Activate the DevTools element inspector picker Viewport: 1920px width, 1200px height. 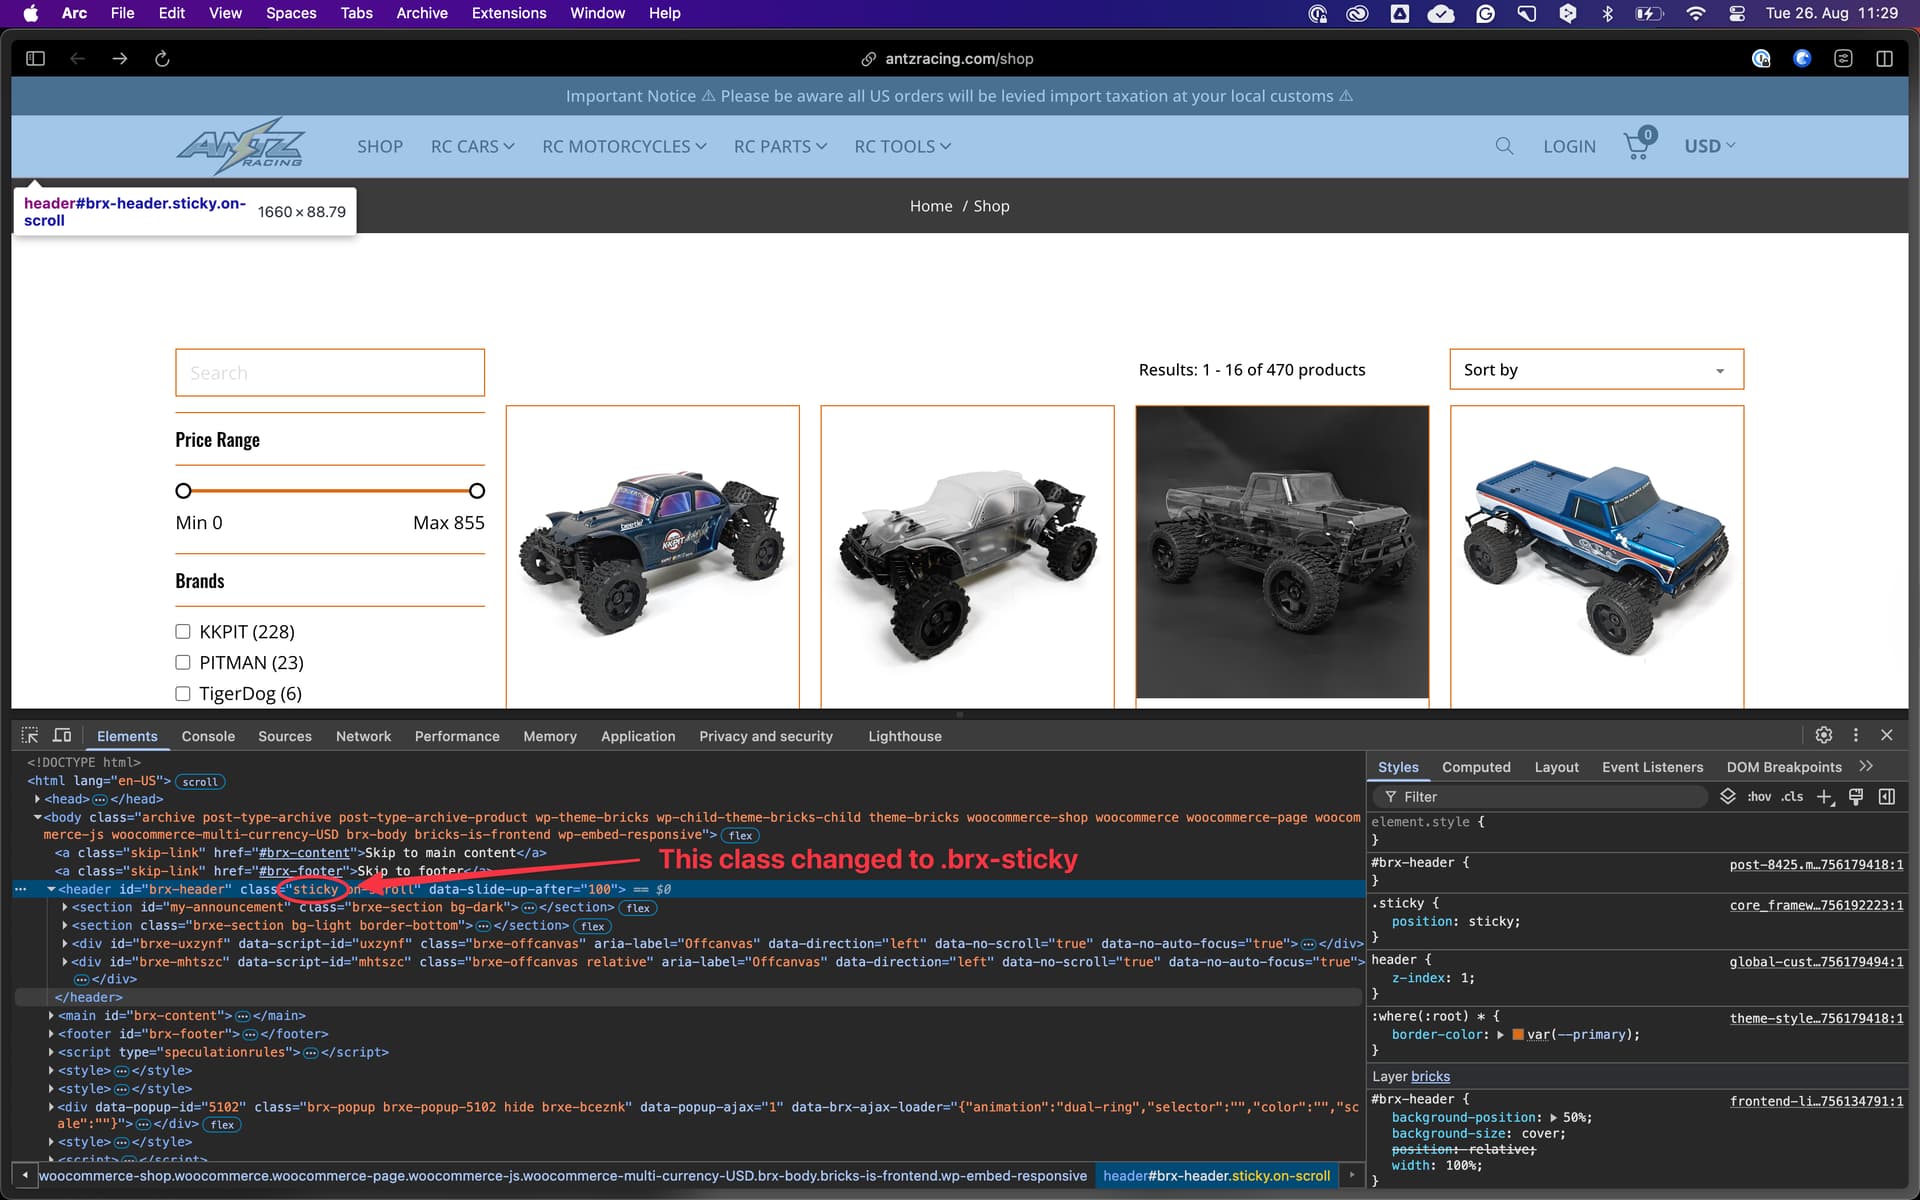tap(30, 736)
